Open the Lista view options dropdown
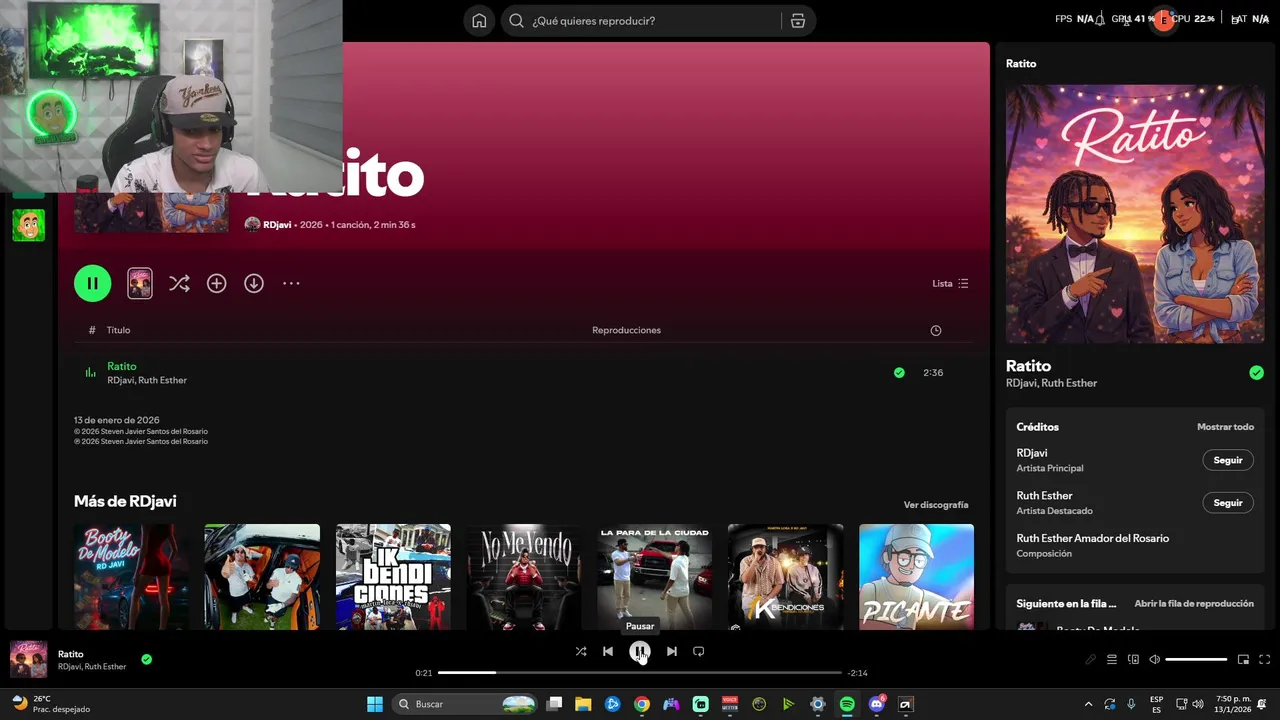 click(950, 284)
